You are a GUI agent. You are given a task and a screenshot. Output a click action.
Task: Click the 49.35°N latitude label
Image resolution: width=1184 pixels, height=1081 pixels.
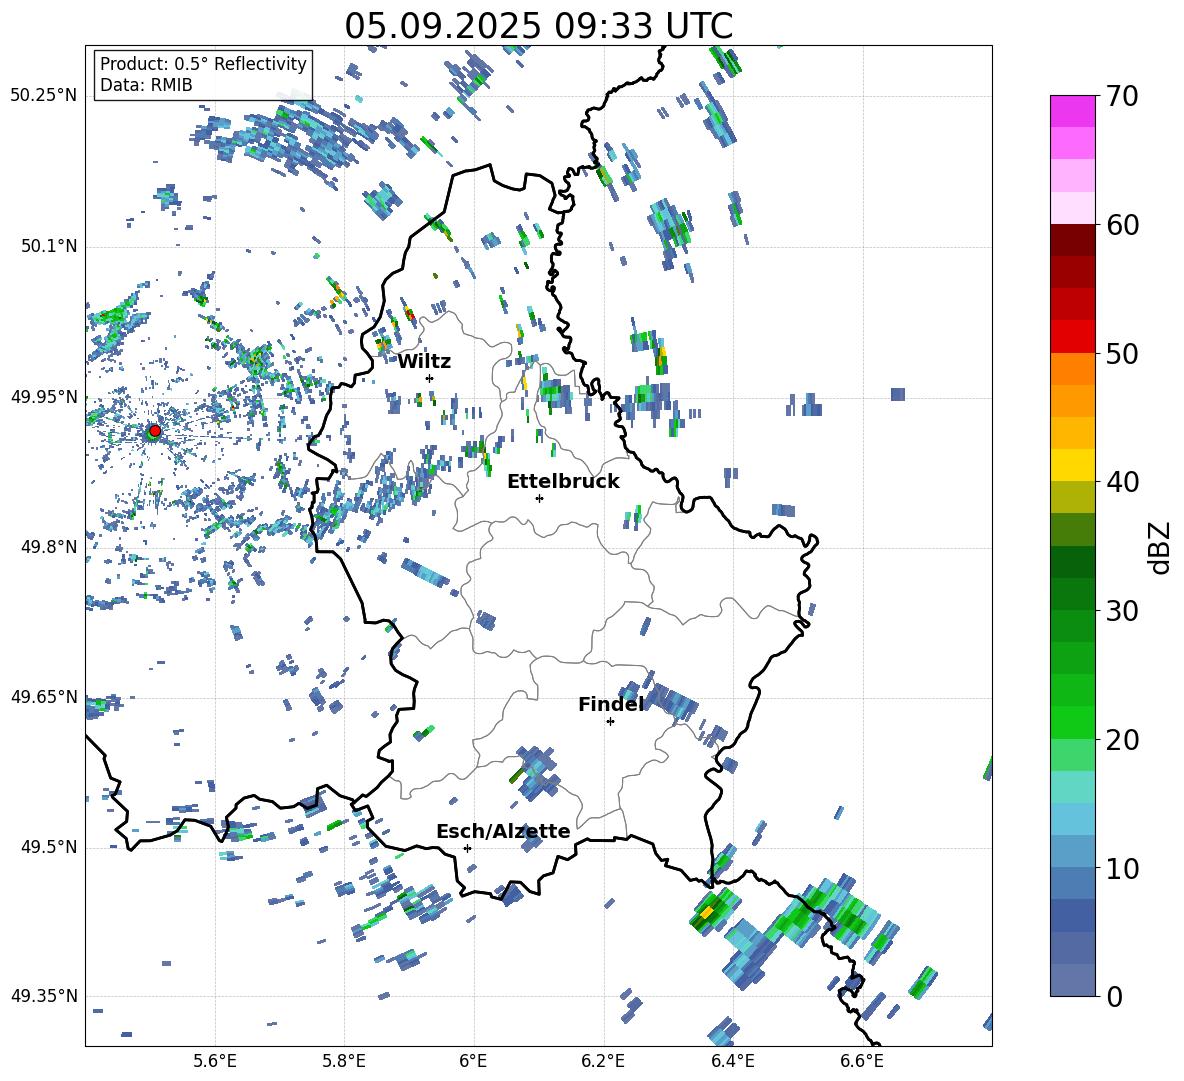(x=44, y=996)
